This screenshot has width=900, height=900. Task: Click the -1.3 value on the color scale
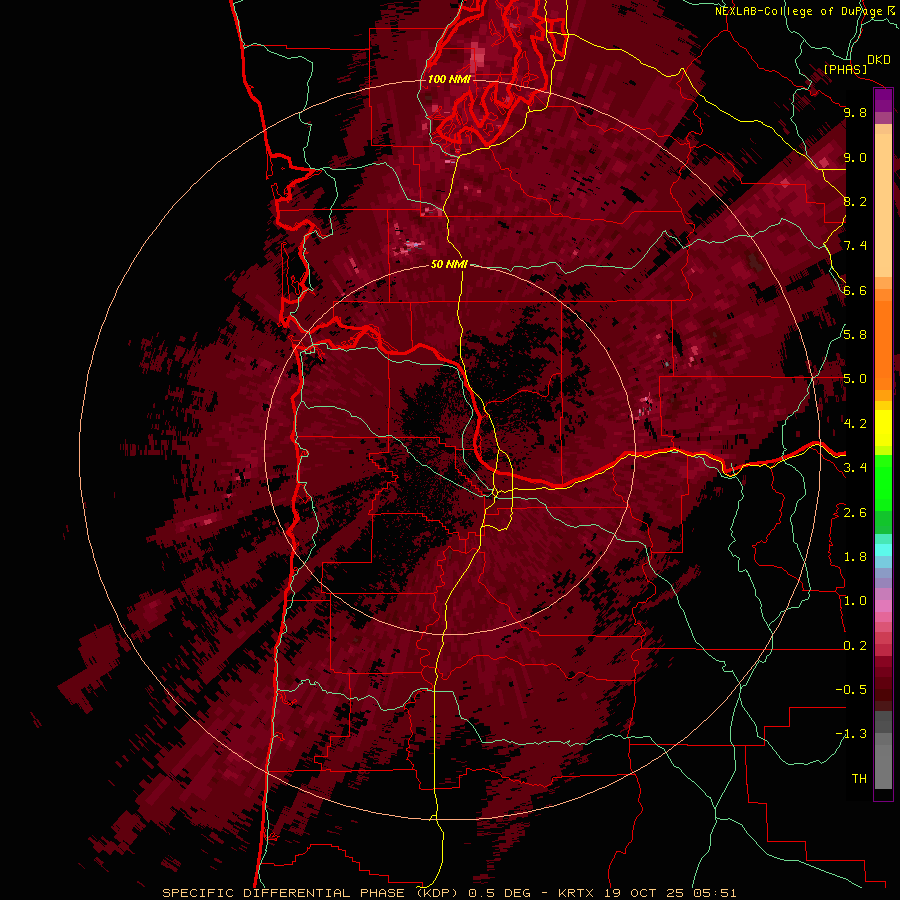[x=851, y=734]
